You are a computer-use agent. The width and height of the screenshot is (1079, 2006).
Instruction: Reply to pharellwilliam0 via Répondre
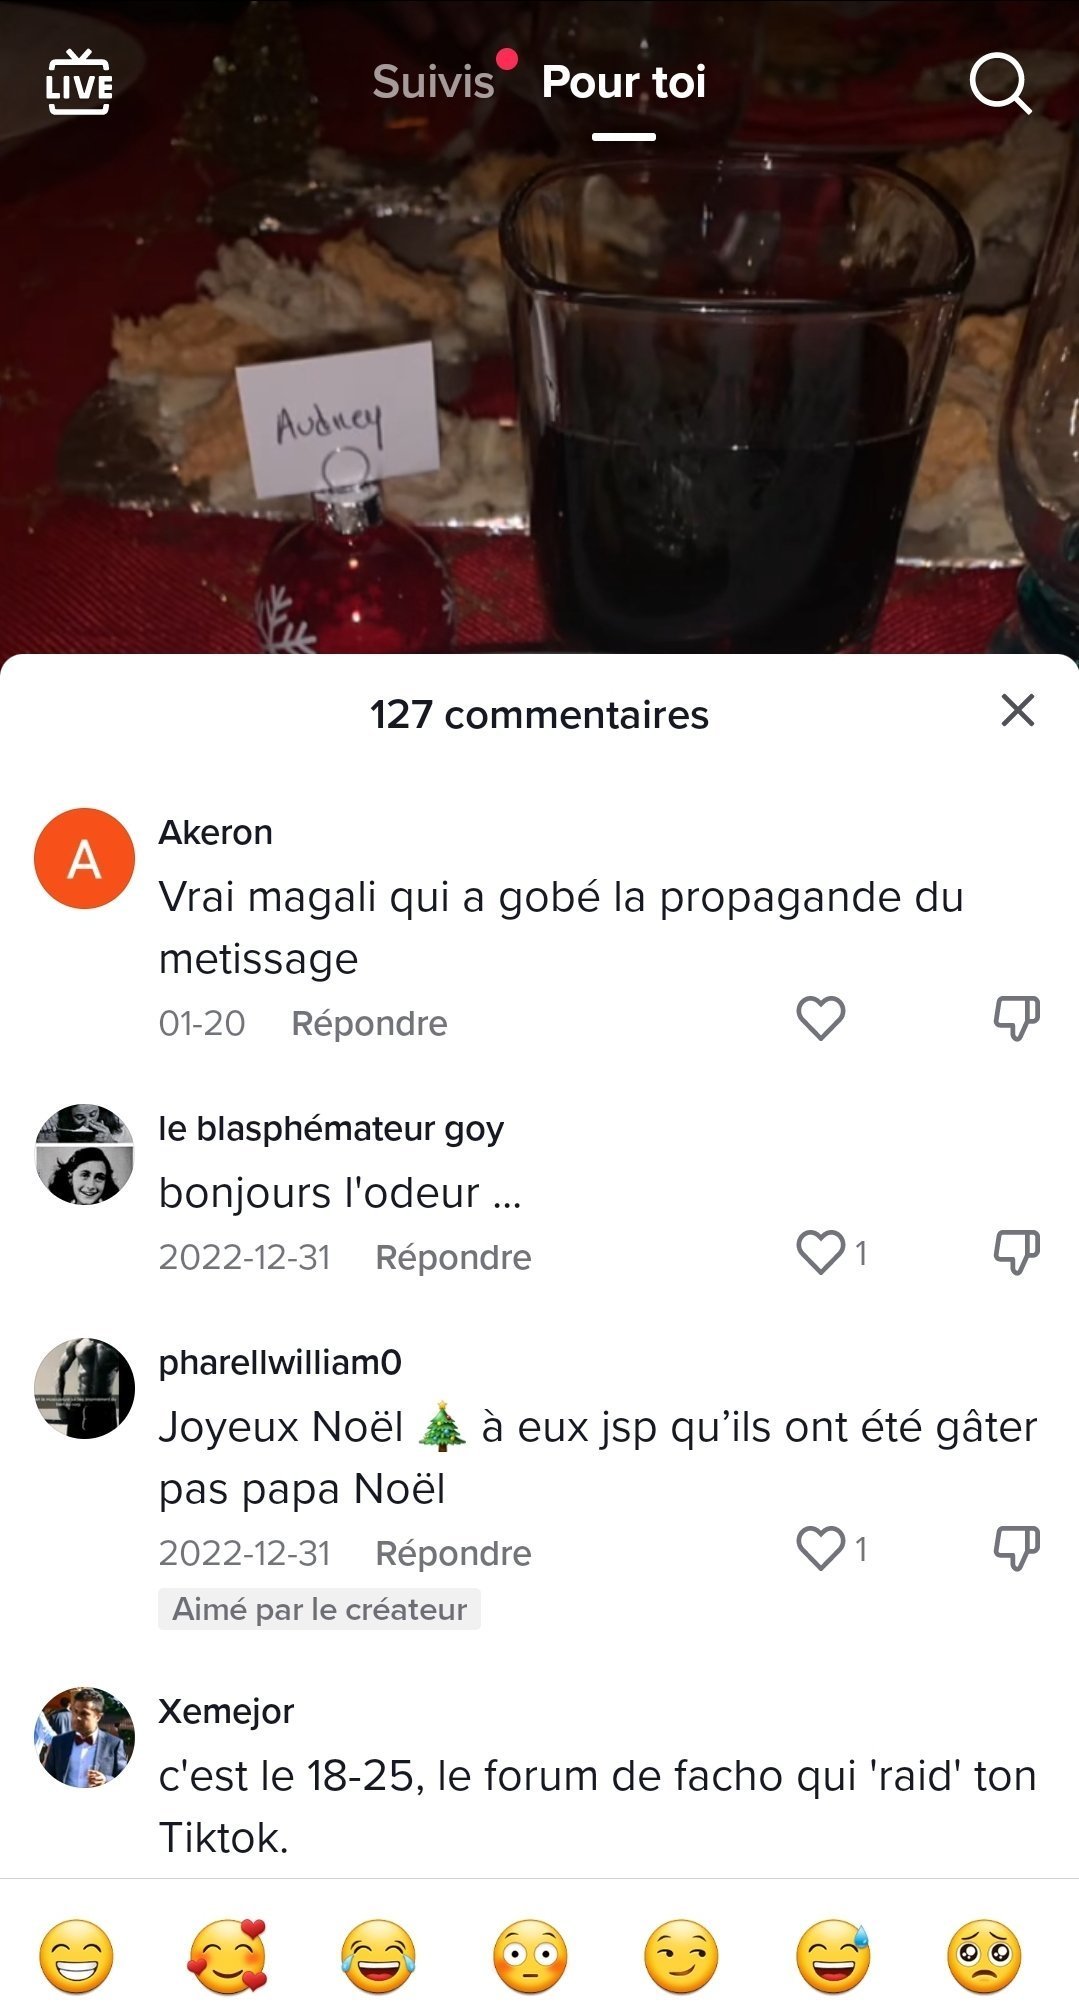pos(453,1553)
